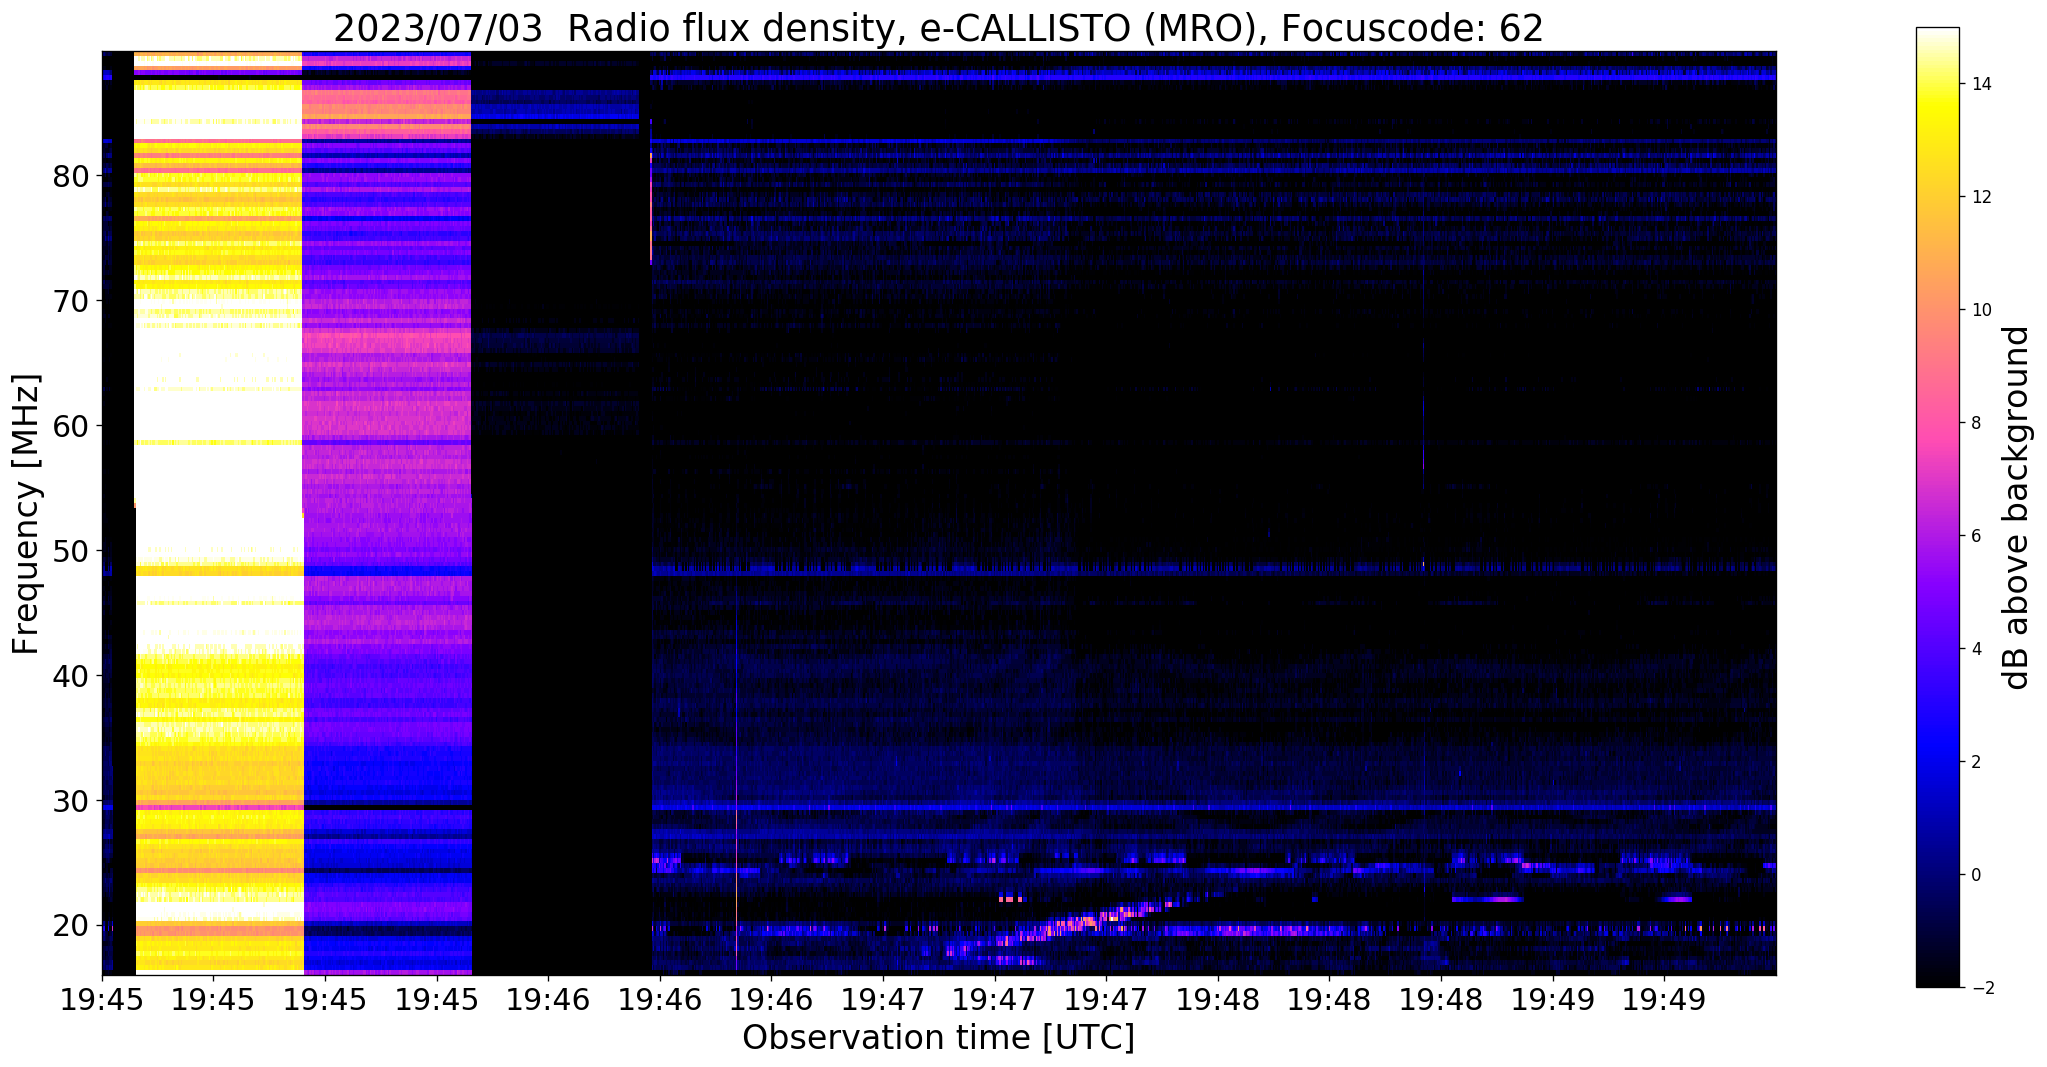The width and height of the screenshot is (2047, 1067).
Task: Click the "dB above background" colorbar label
Action: 2017,508
